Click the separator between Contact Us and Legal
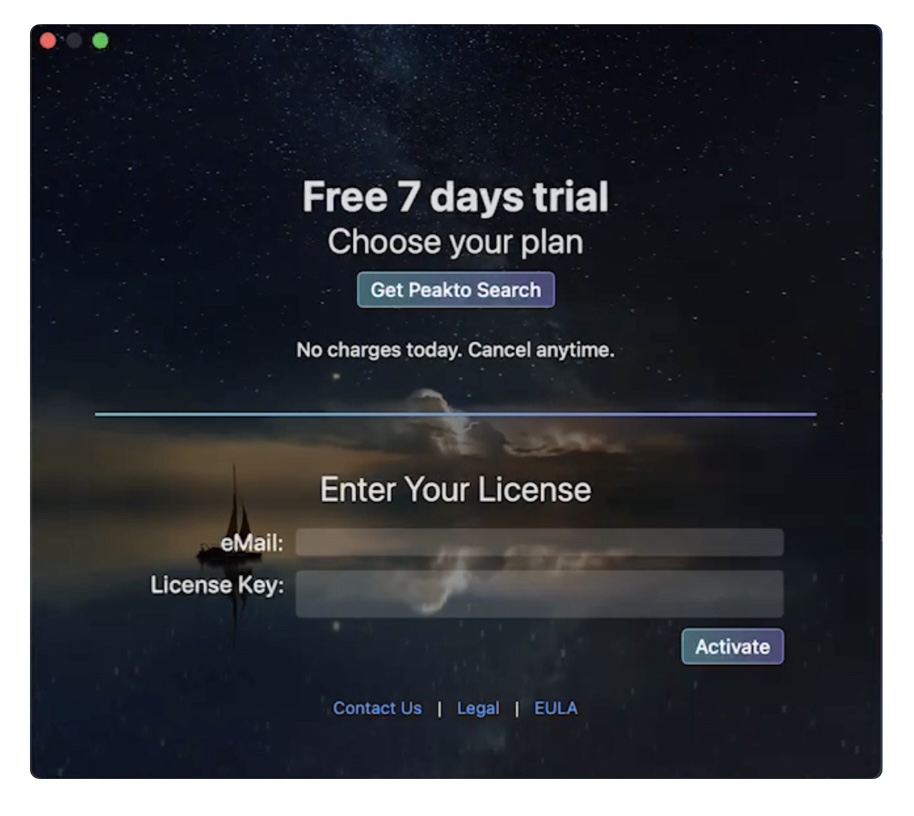914x816 pixels. click(440, 709)
